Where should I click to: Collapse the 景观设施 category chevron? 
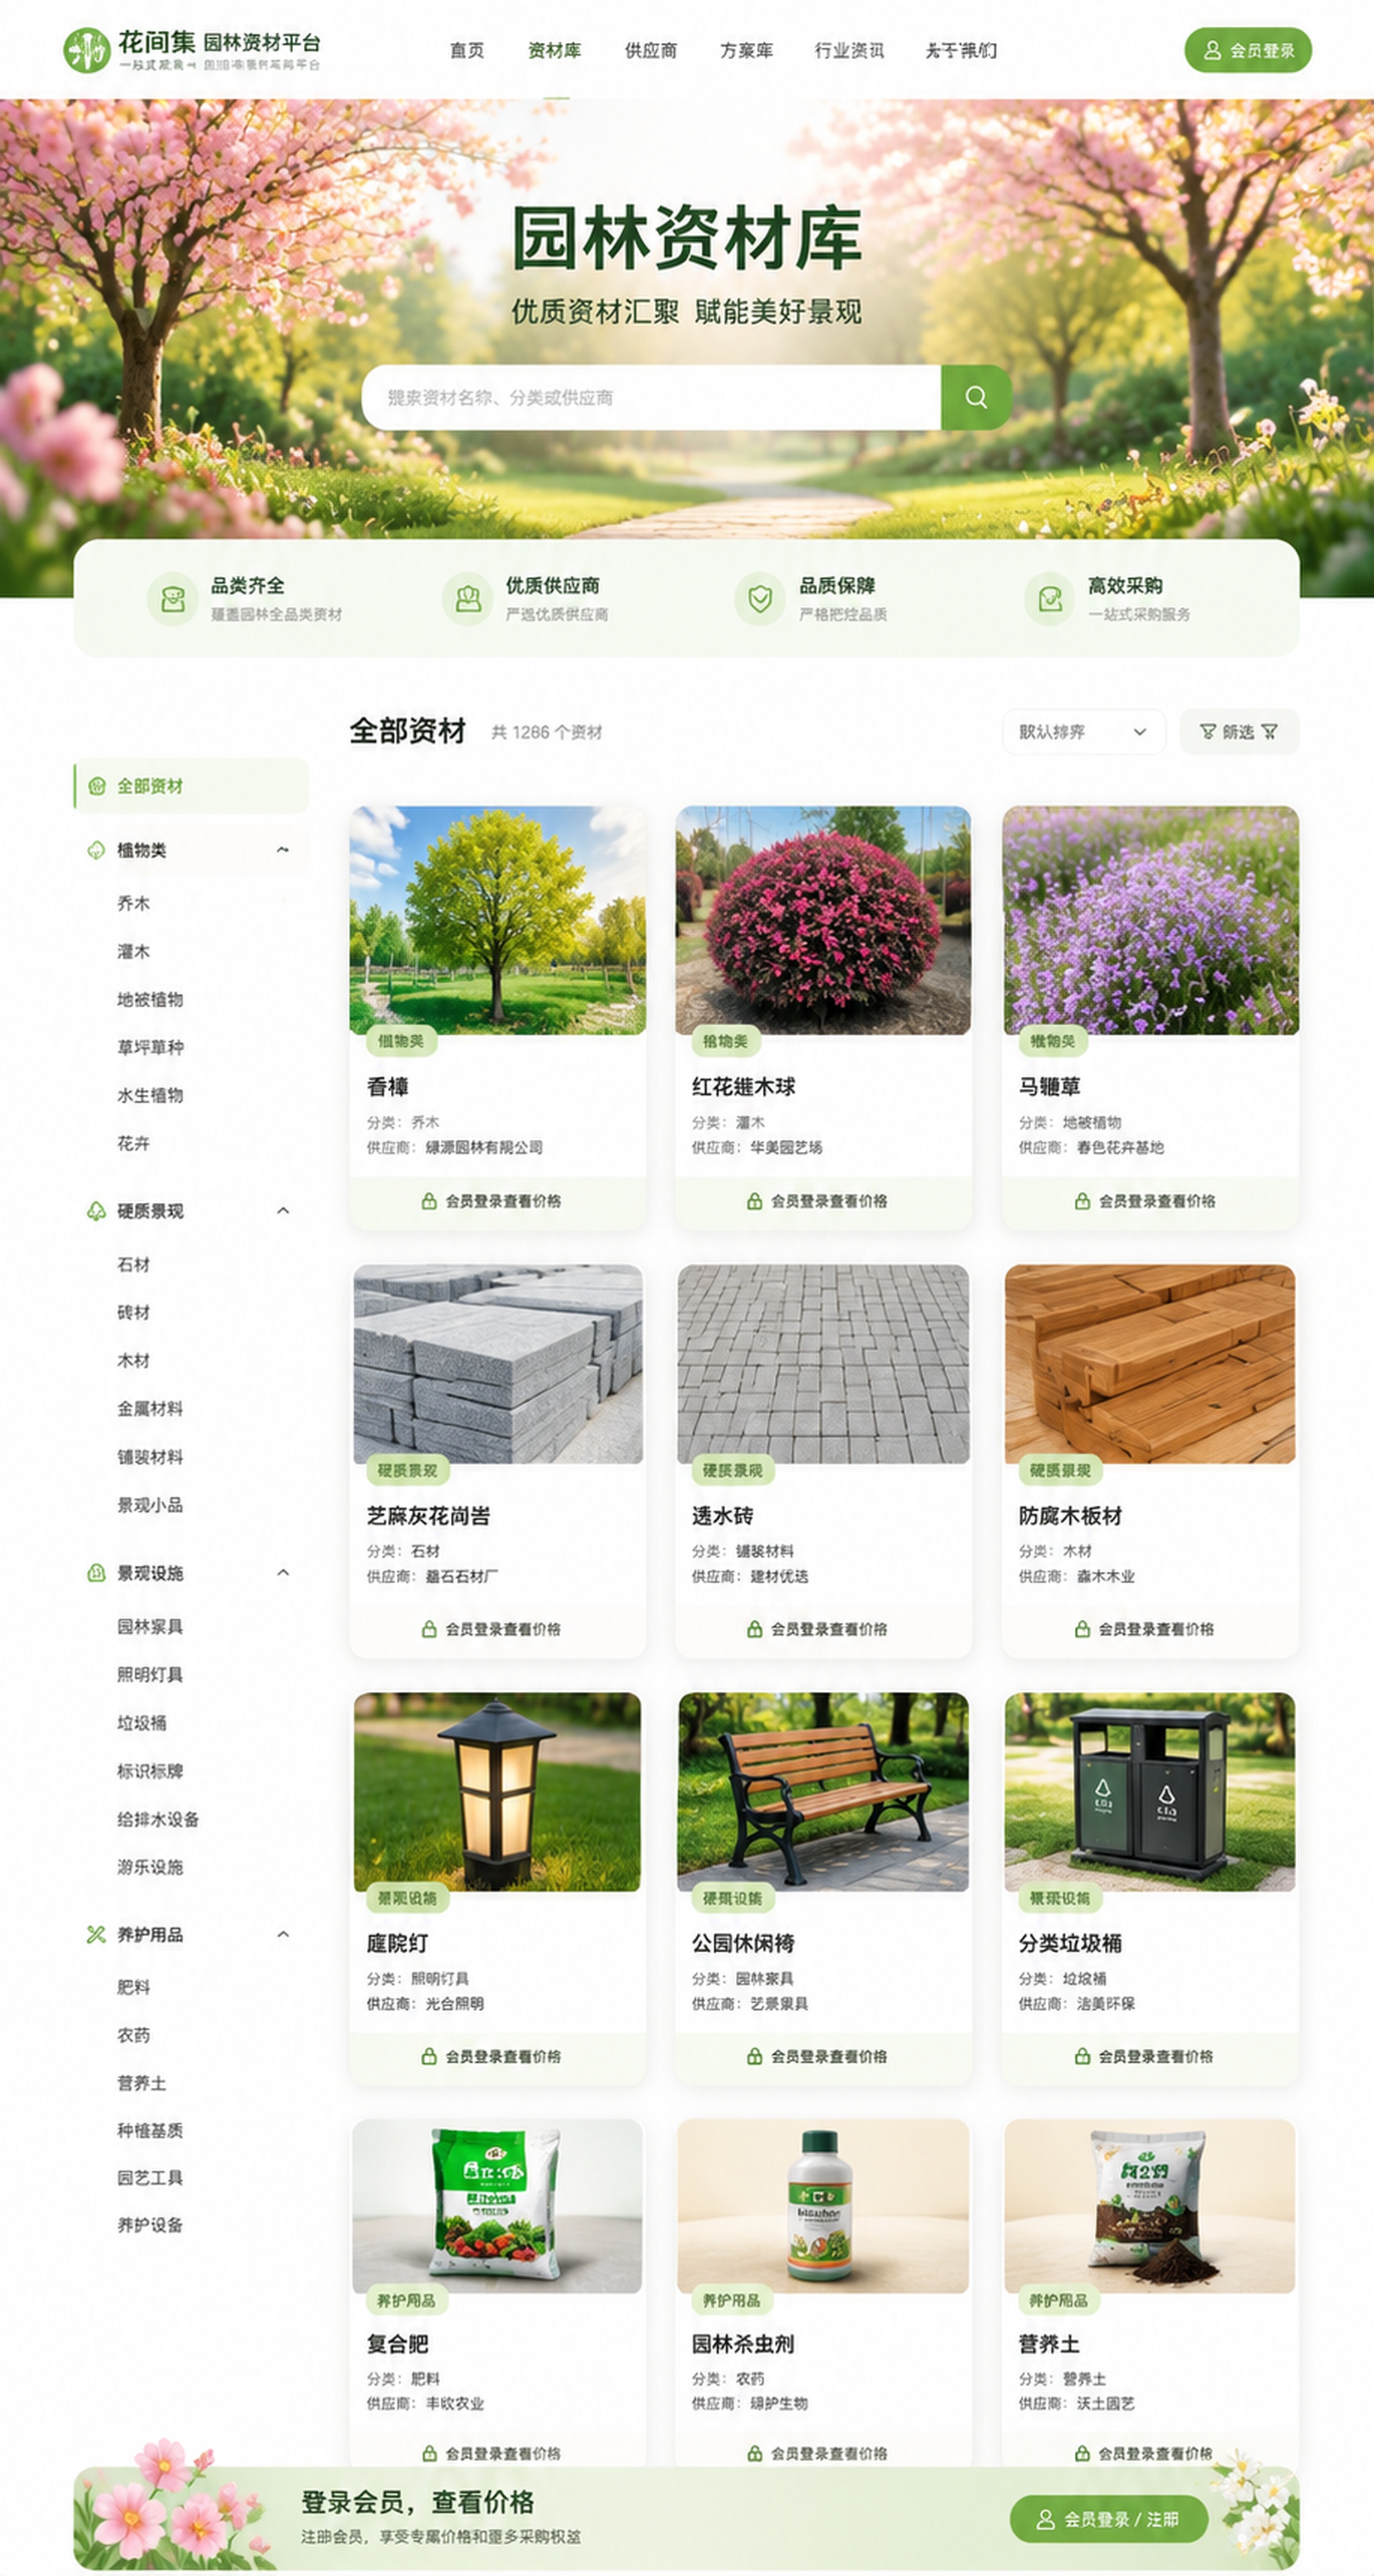point(283,1573)
